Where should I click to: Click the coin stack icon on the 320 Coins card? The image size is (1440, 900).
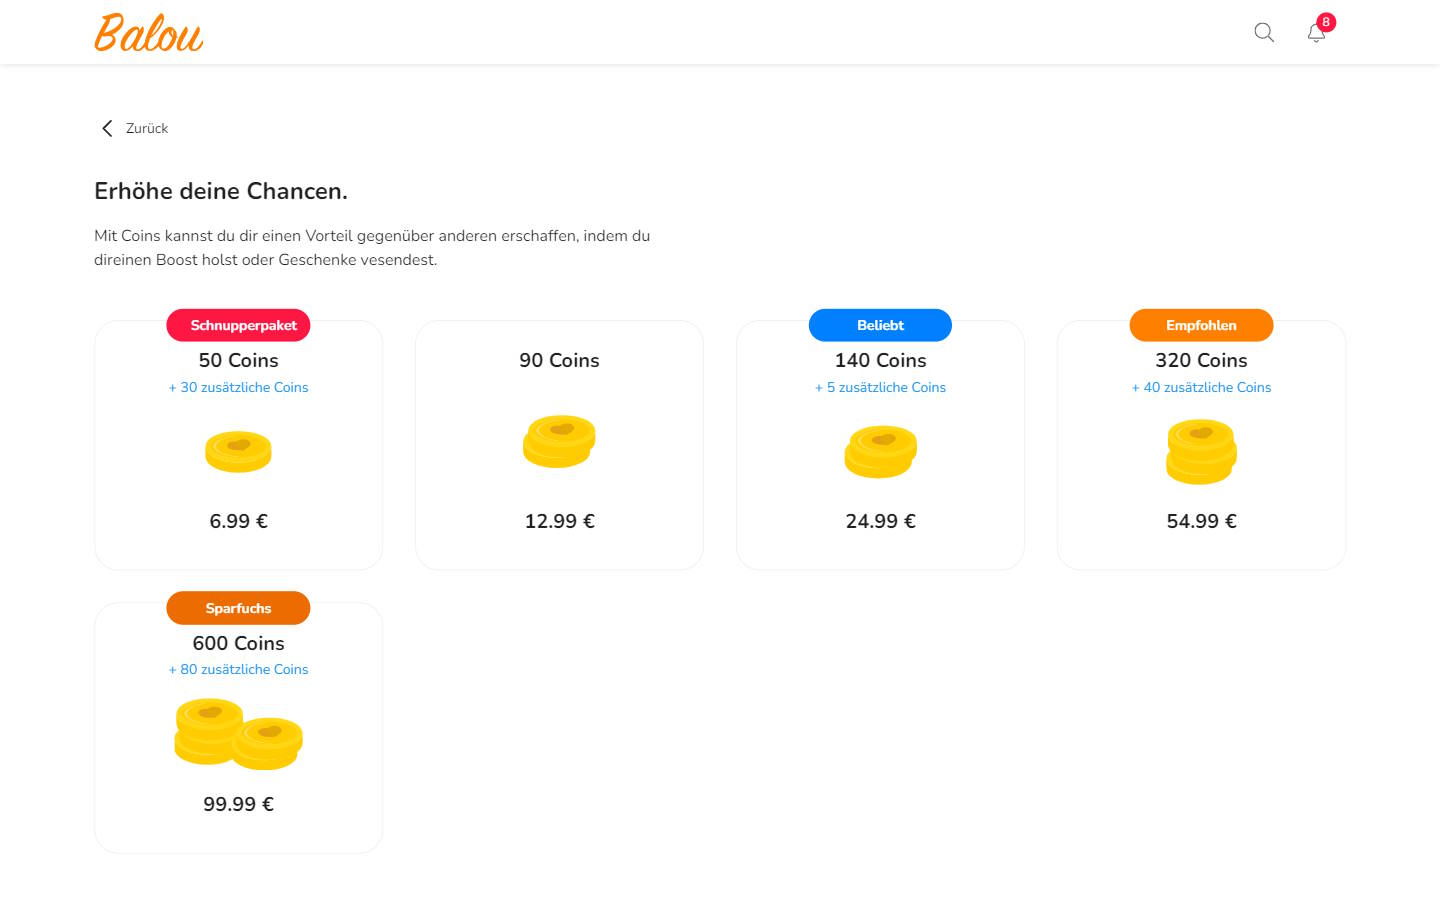[x=1201, y=451]
